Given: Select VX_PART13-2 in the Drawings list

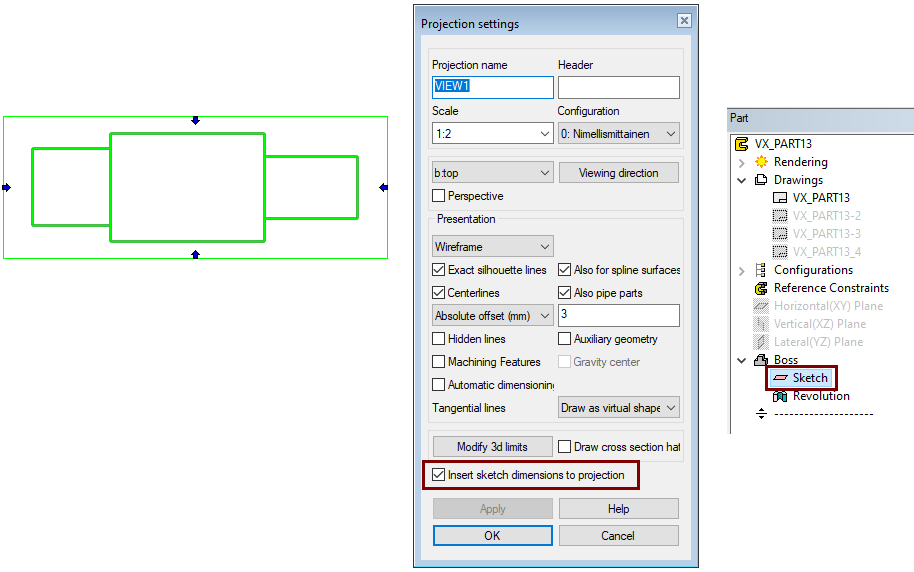Looking at the screenshot, I should click(827, 216).
